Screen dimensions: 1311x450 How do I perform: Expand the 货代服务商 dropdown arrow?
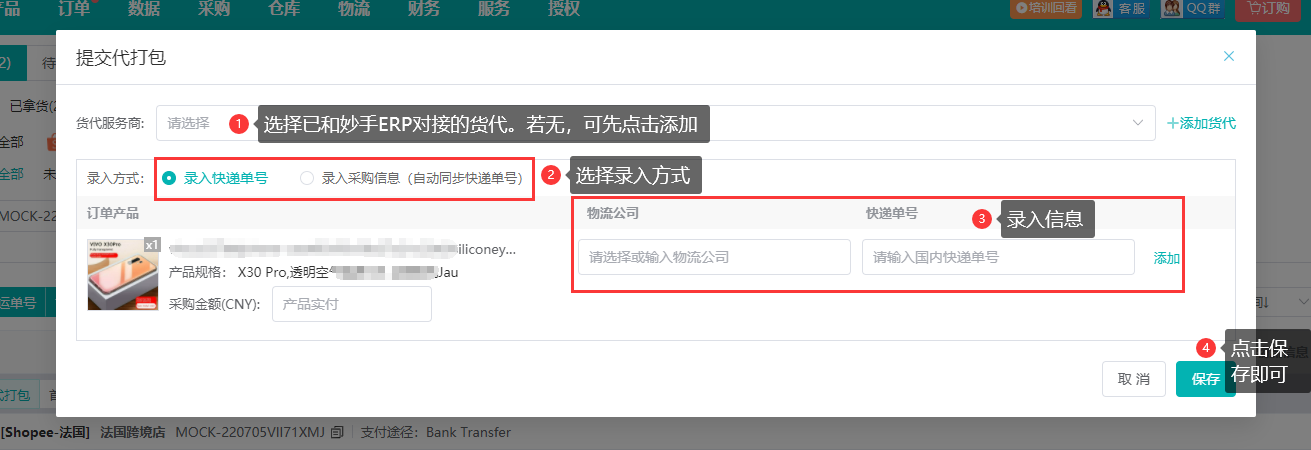click(x=1137, y=123)
